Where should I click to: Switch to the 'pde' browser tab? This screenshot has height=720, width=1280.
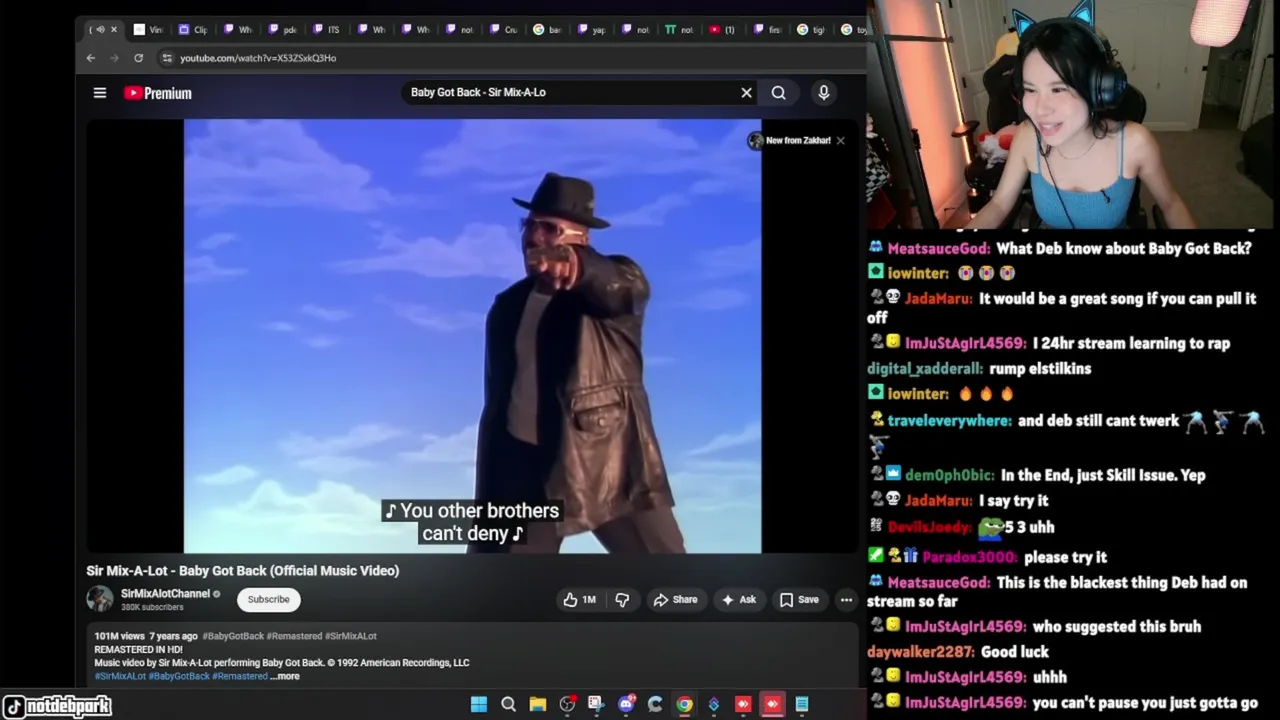[283, 29]
